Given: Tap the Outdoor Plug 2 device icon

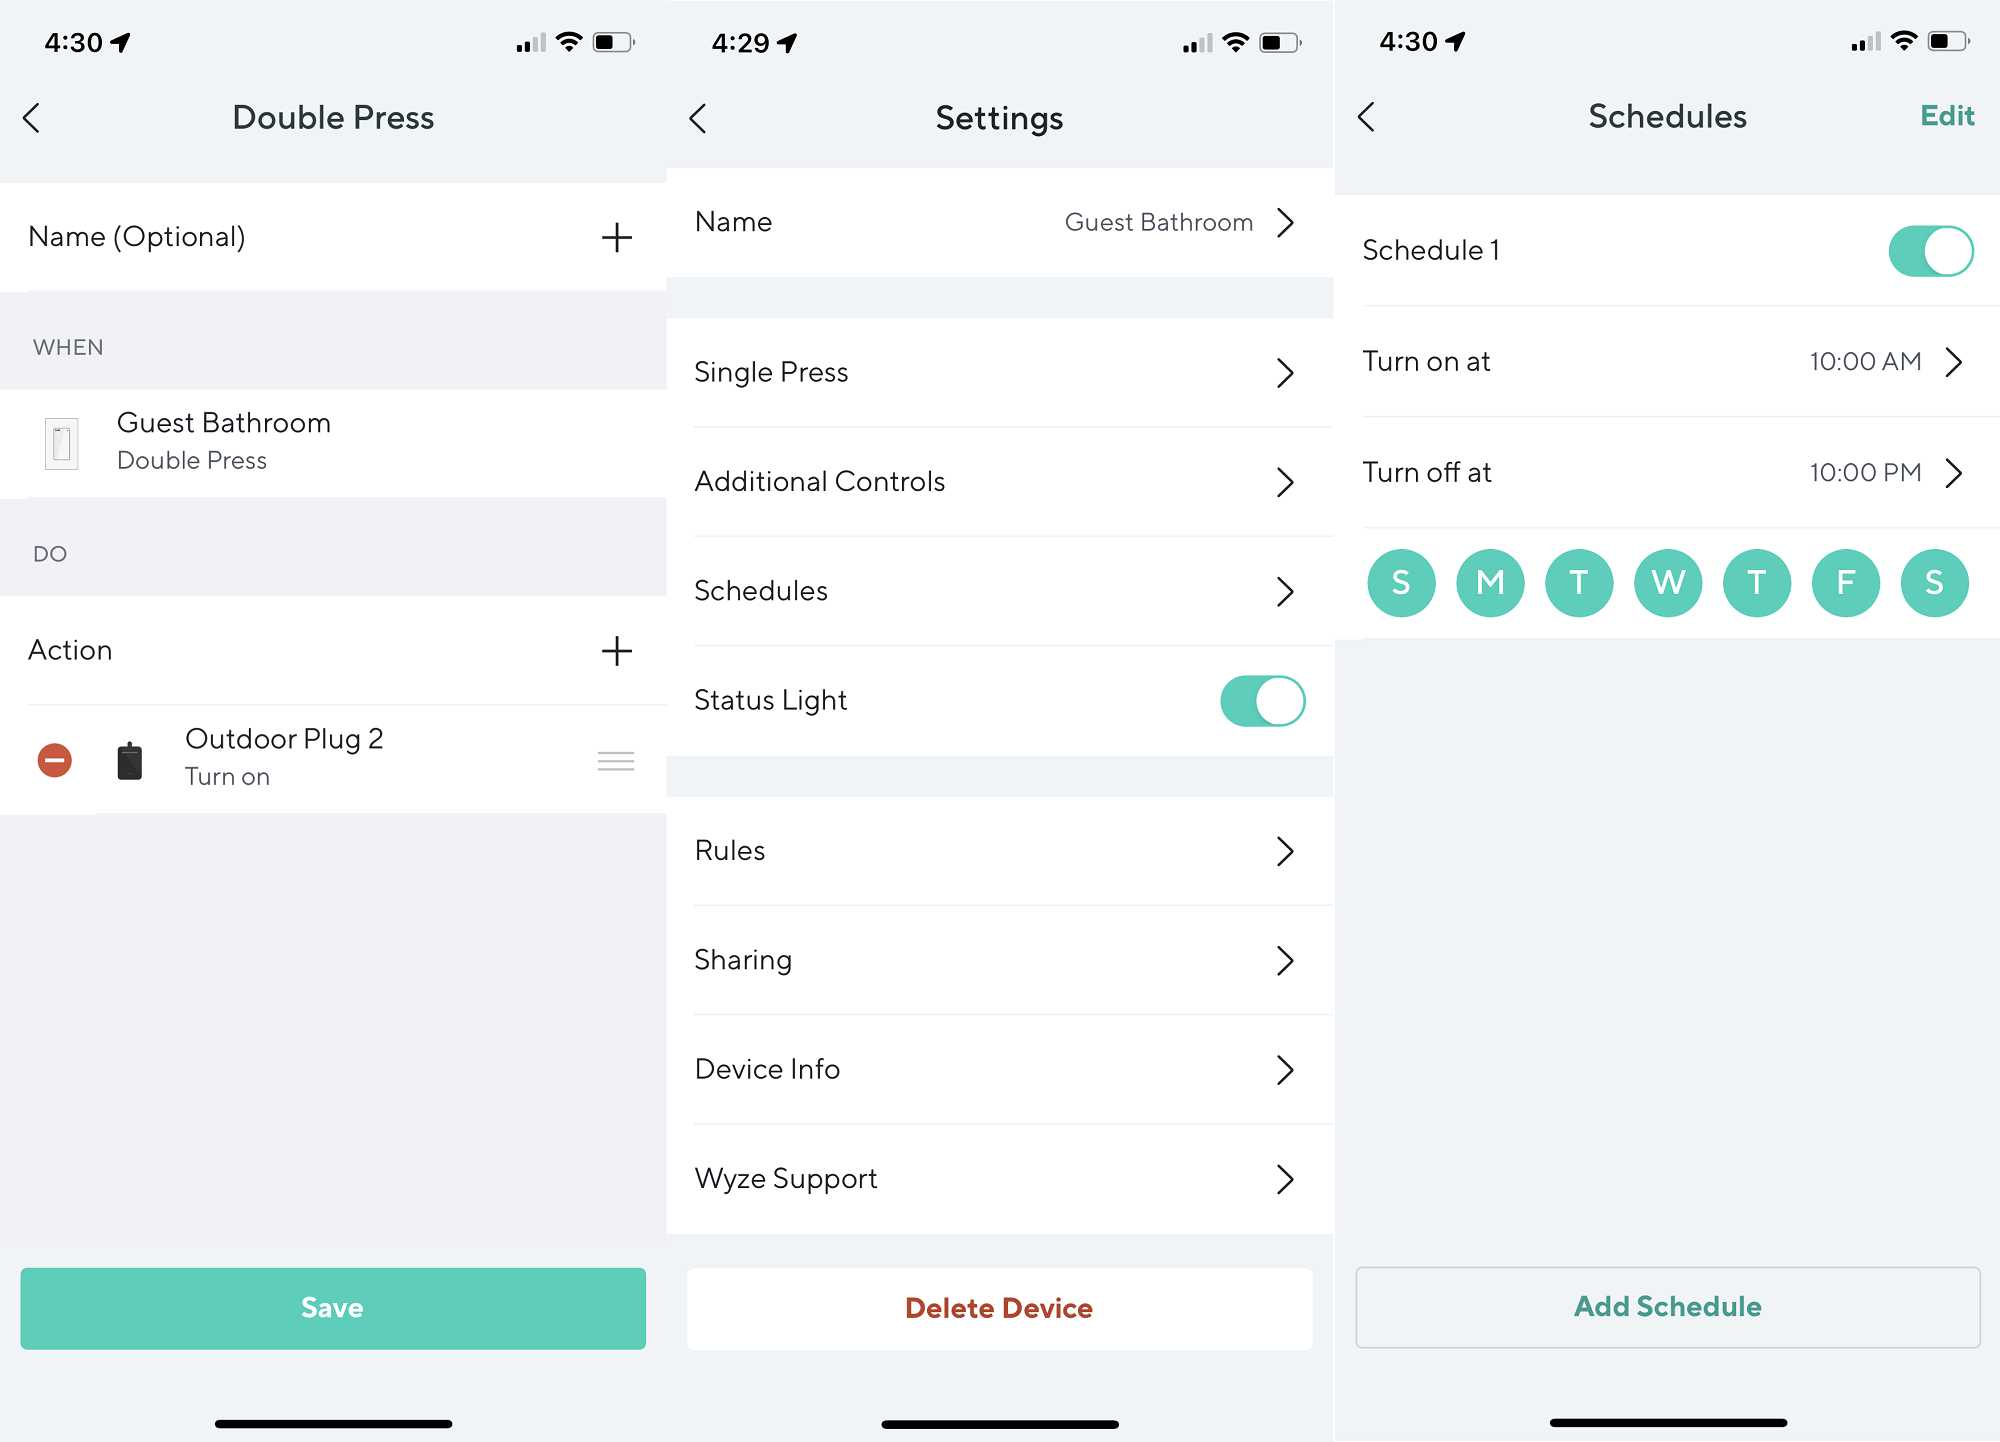Looking at the screenshot, I should 130,761.
